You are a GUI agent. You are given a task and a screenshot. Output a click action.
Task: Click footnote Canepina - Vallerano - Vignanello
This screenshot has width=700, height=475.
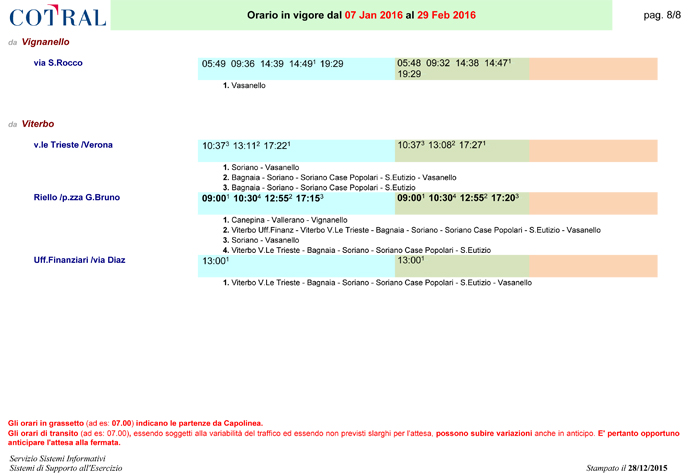(285, 220)
